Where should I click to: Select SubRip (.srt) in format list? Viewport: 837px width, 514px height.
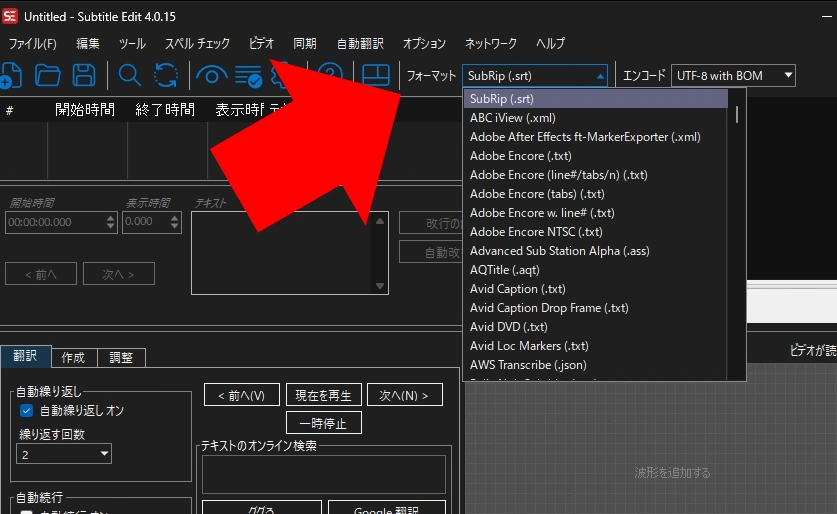(x=595, y=99)
